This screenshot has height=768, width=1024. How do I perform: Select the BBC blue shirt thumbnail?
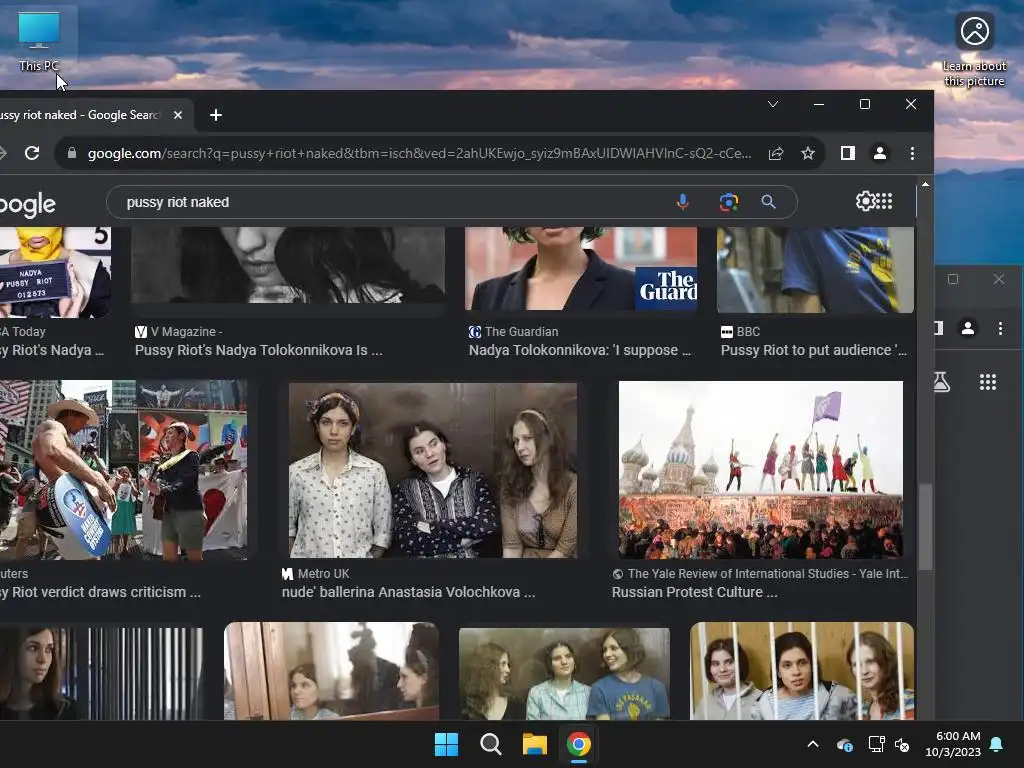point(815,269)
